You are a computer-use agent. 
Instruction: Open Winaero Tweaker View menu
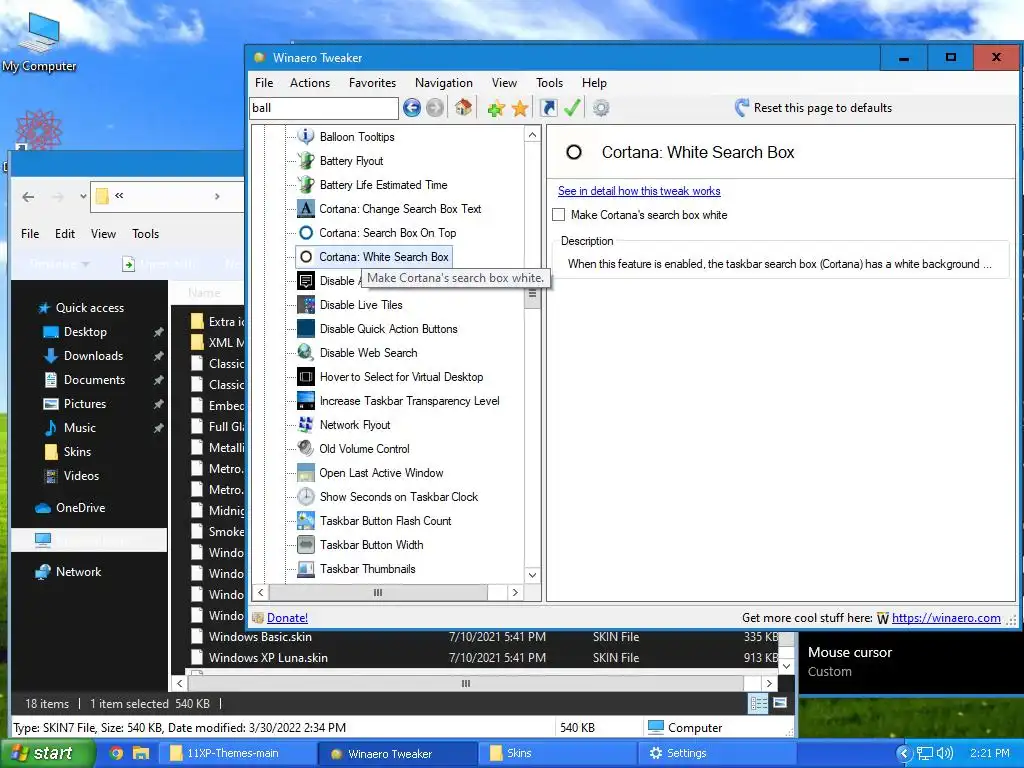click(504, 83)
